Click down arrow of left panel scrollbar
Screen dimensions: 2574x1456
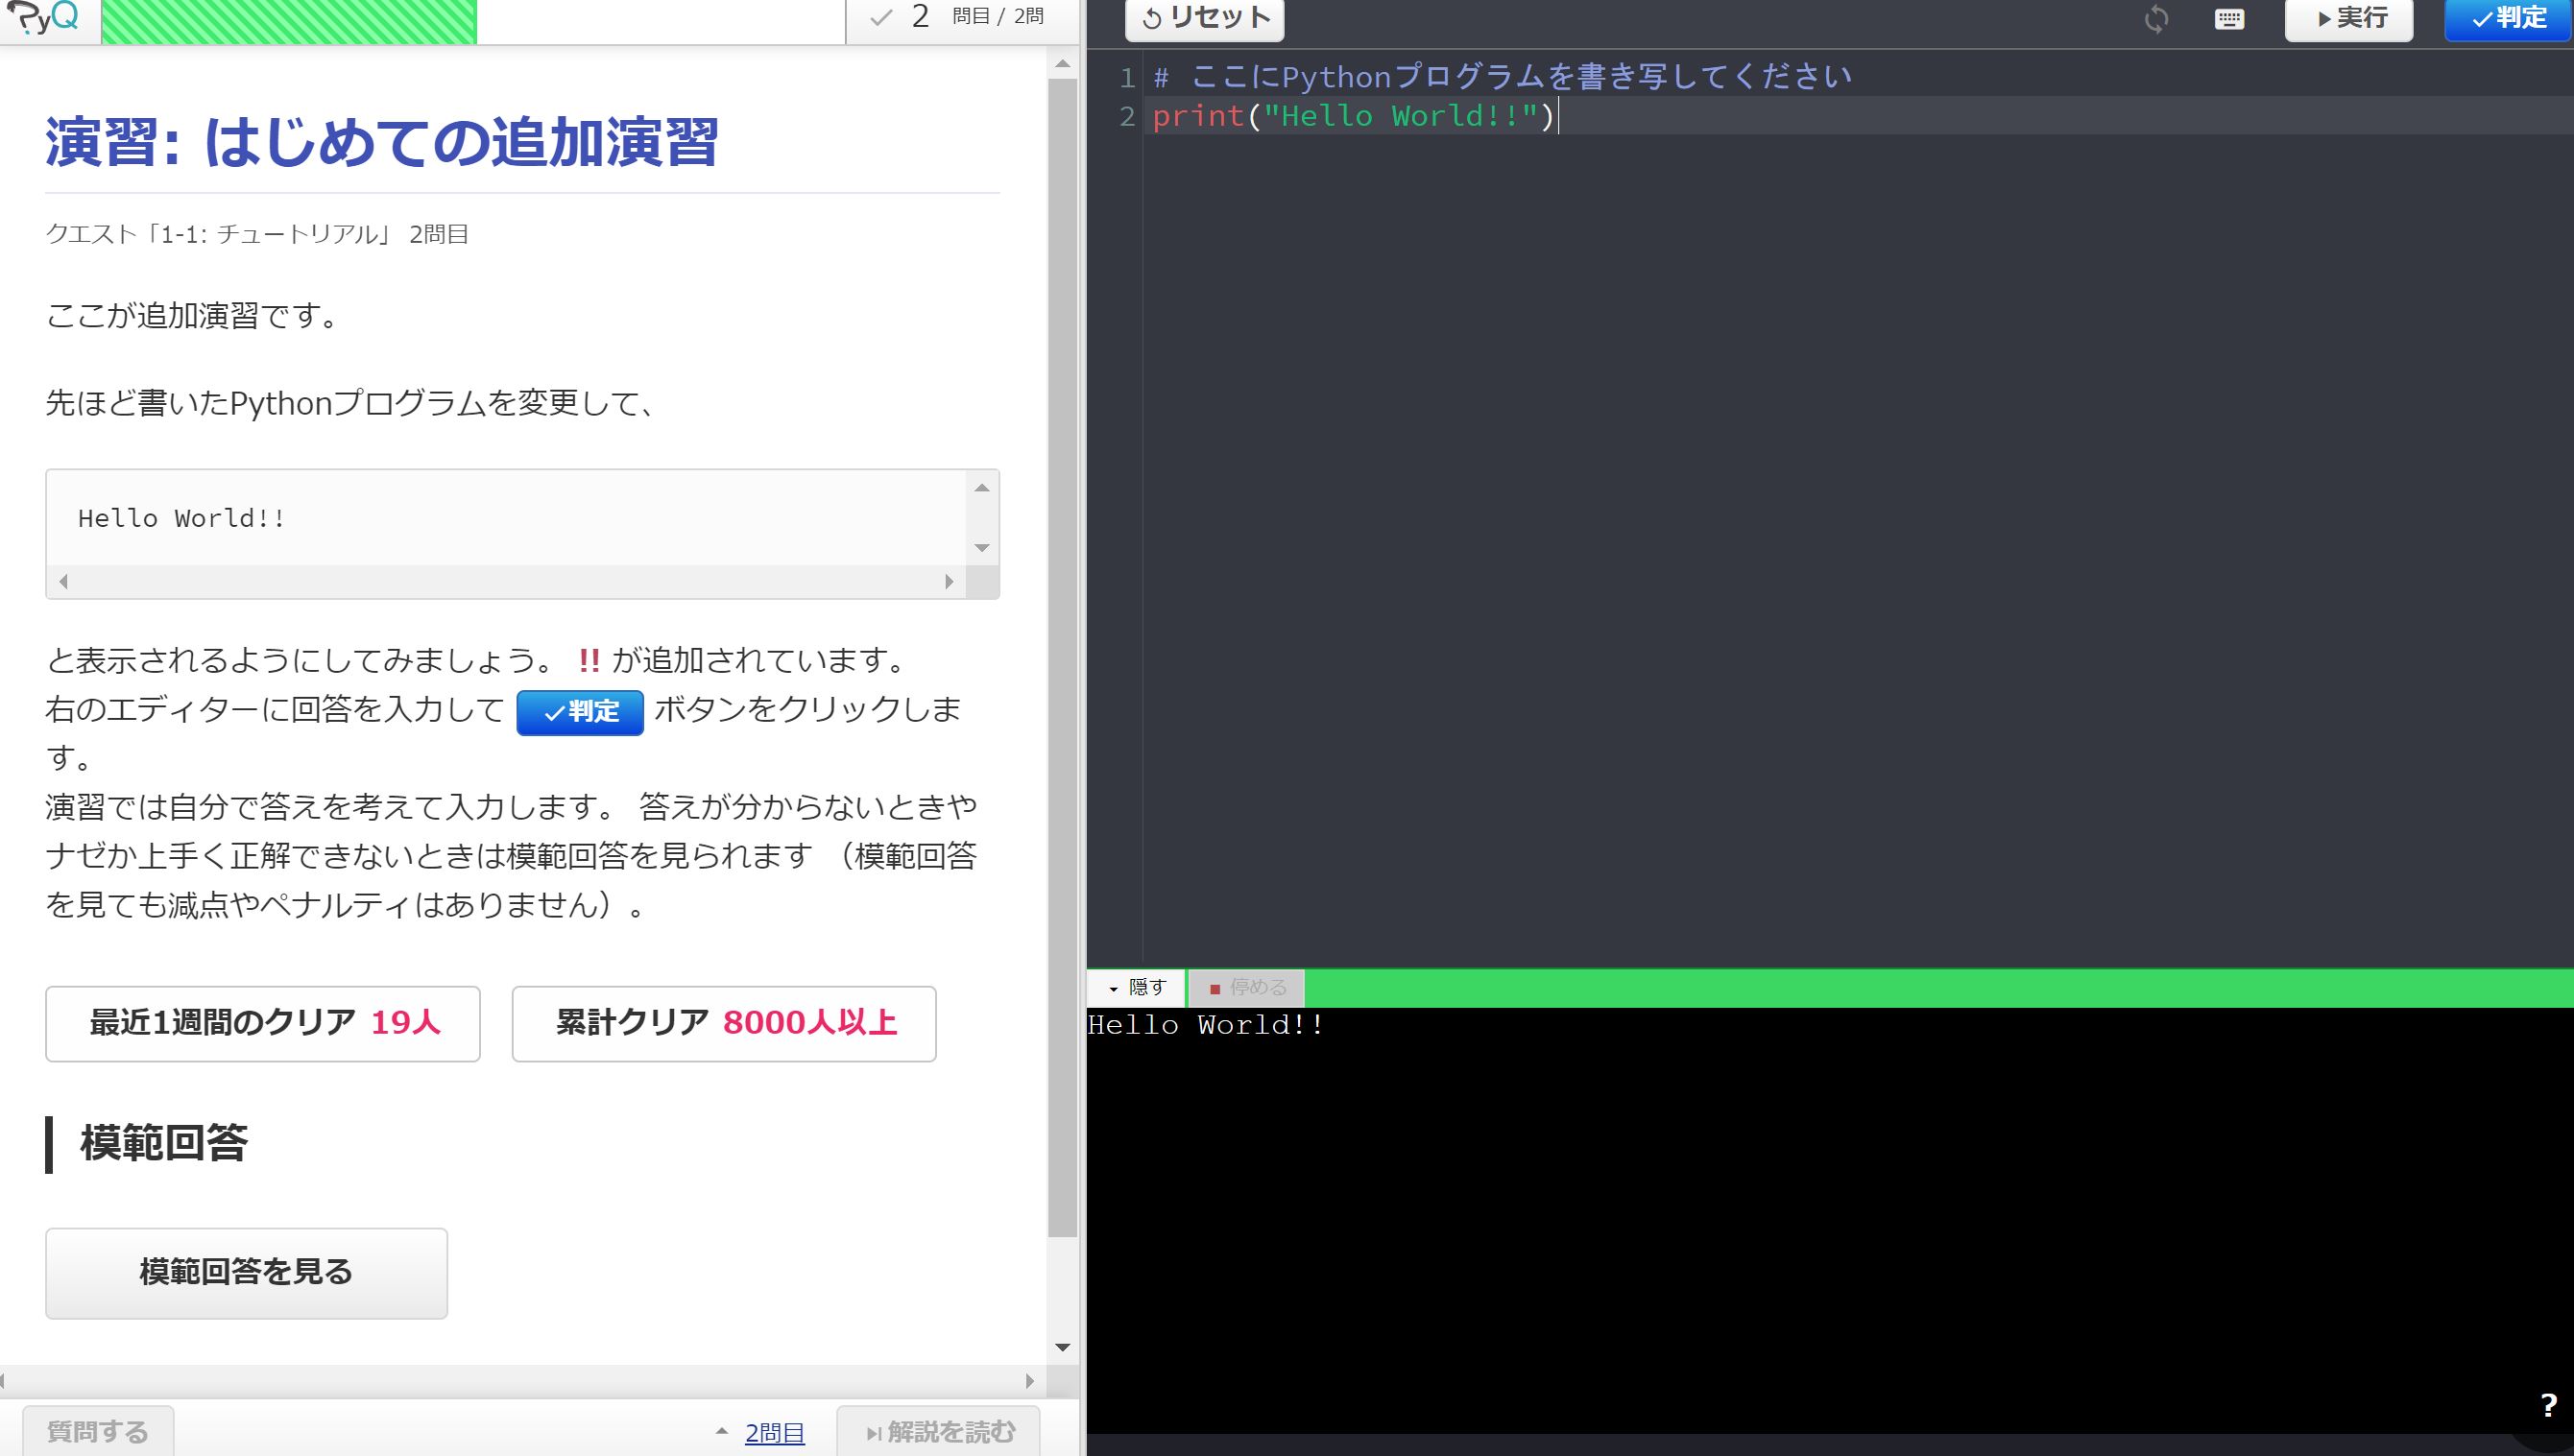pos(1063,1348)
